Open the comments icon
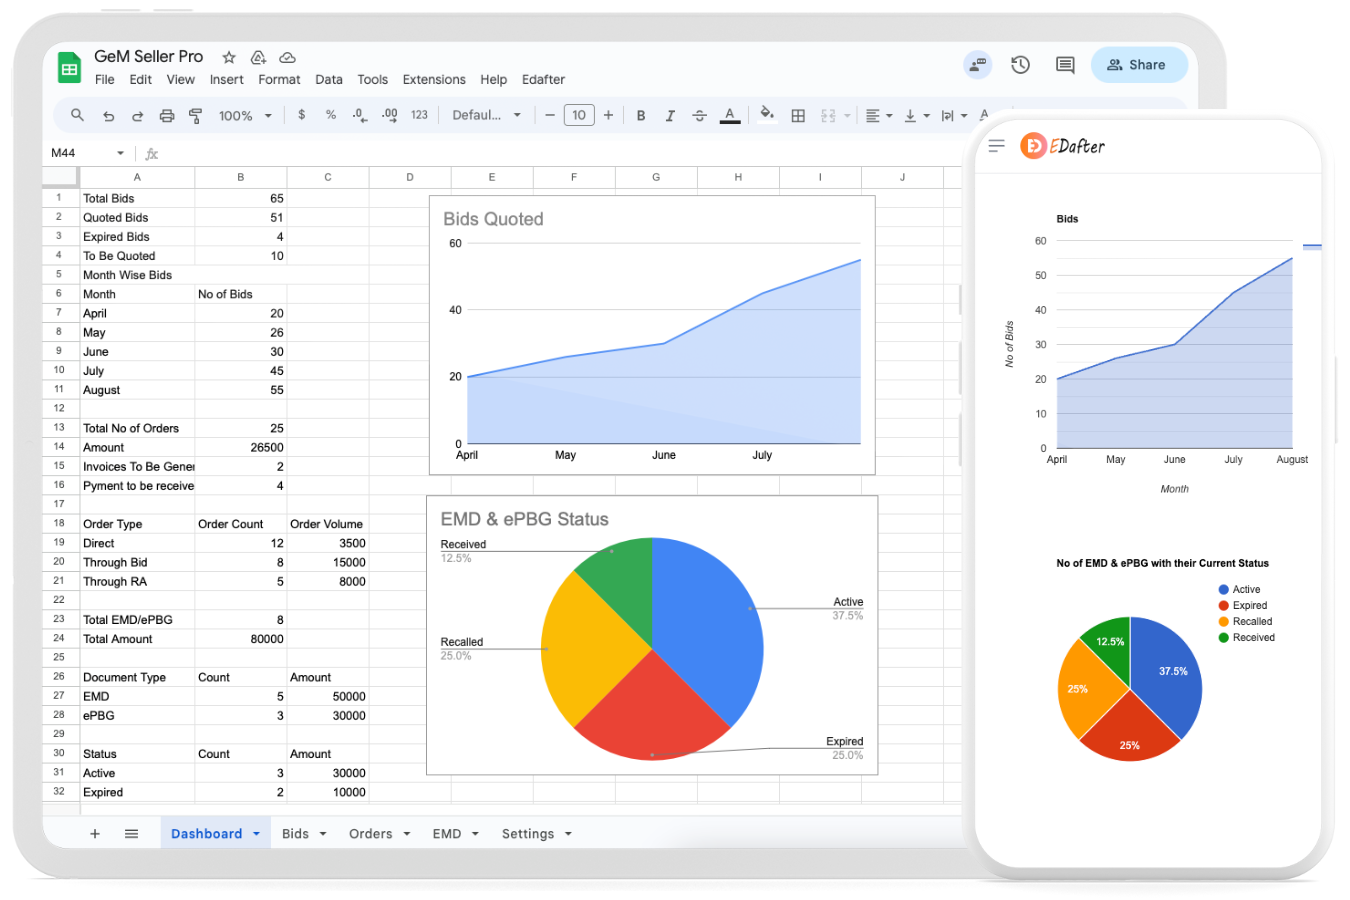Image resolution: width=1350 pixels, height=900 pixels. (1065, 65)
